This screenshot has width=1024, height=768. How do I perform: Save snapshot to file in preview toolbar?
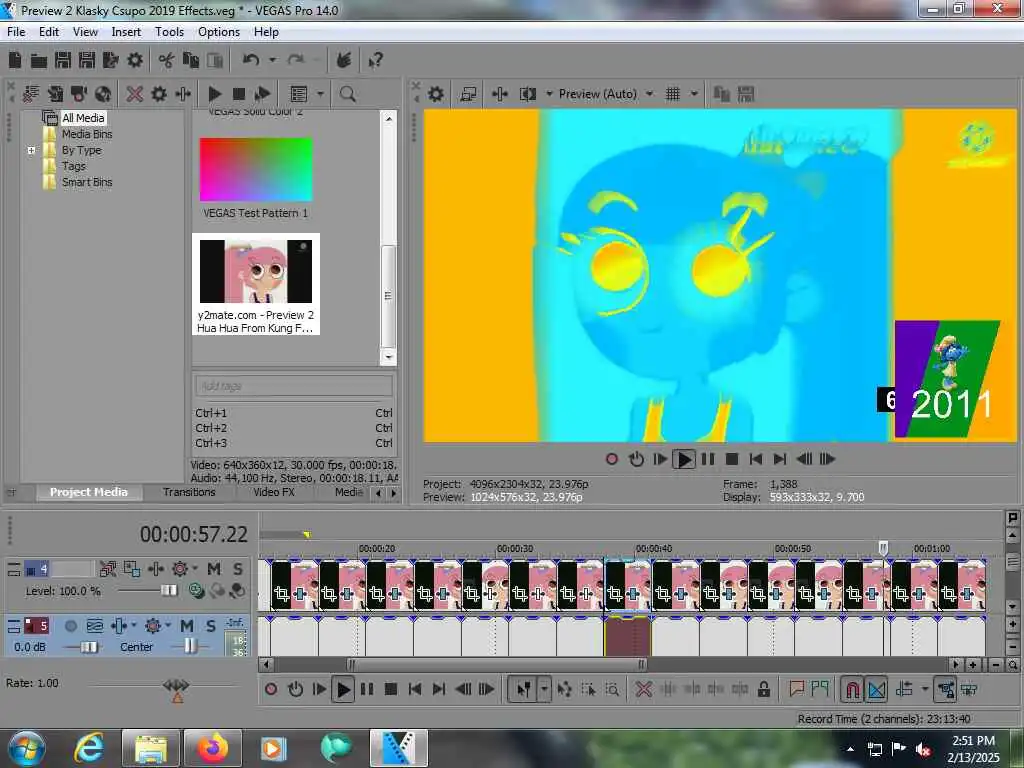[746, 94]
